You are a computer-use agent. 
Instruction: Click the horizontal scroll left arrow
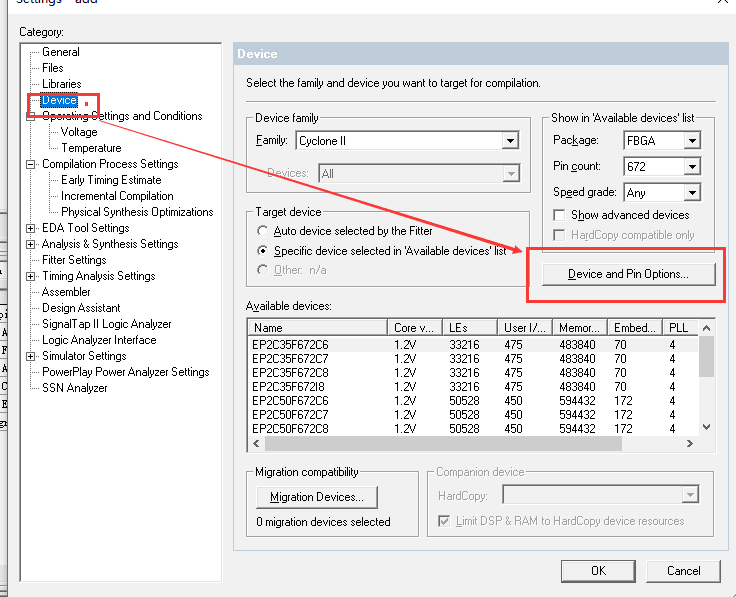(256, 444)
